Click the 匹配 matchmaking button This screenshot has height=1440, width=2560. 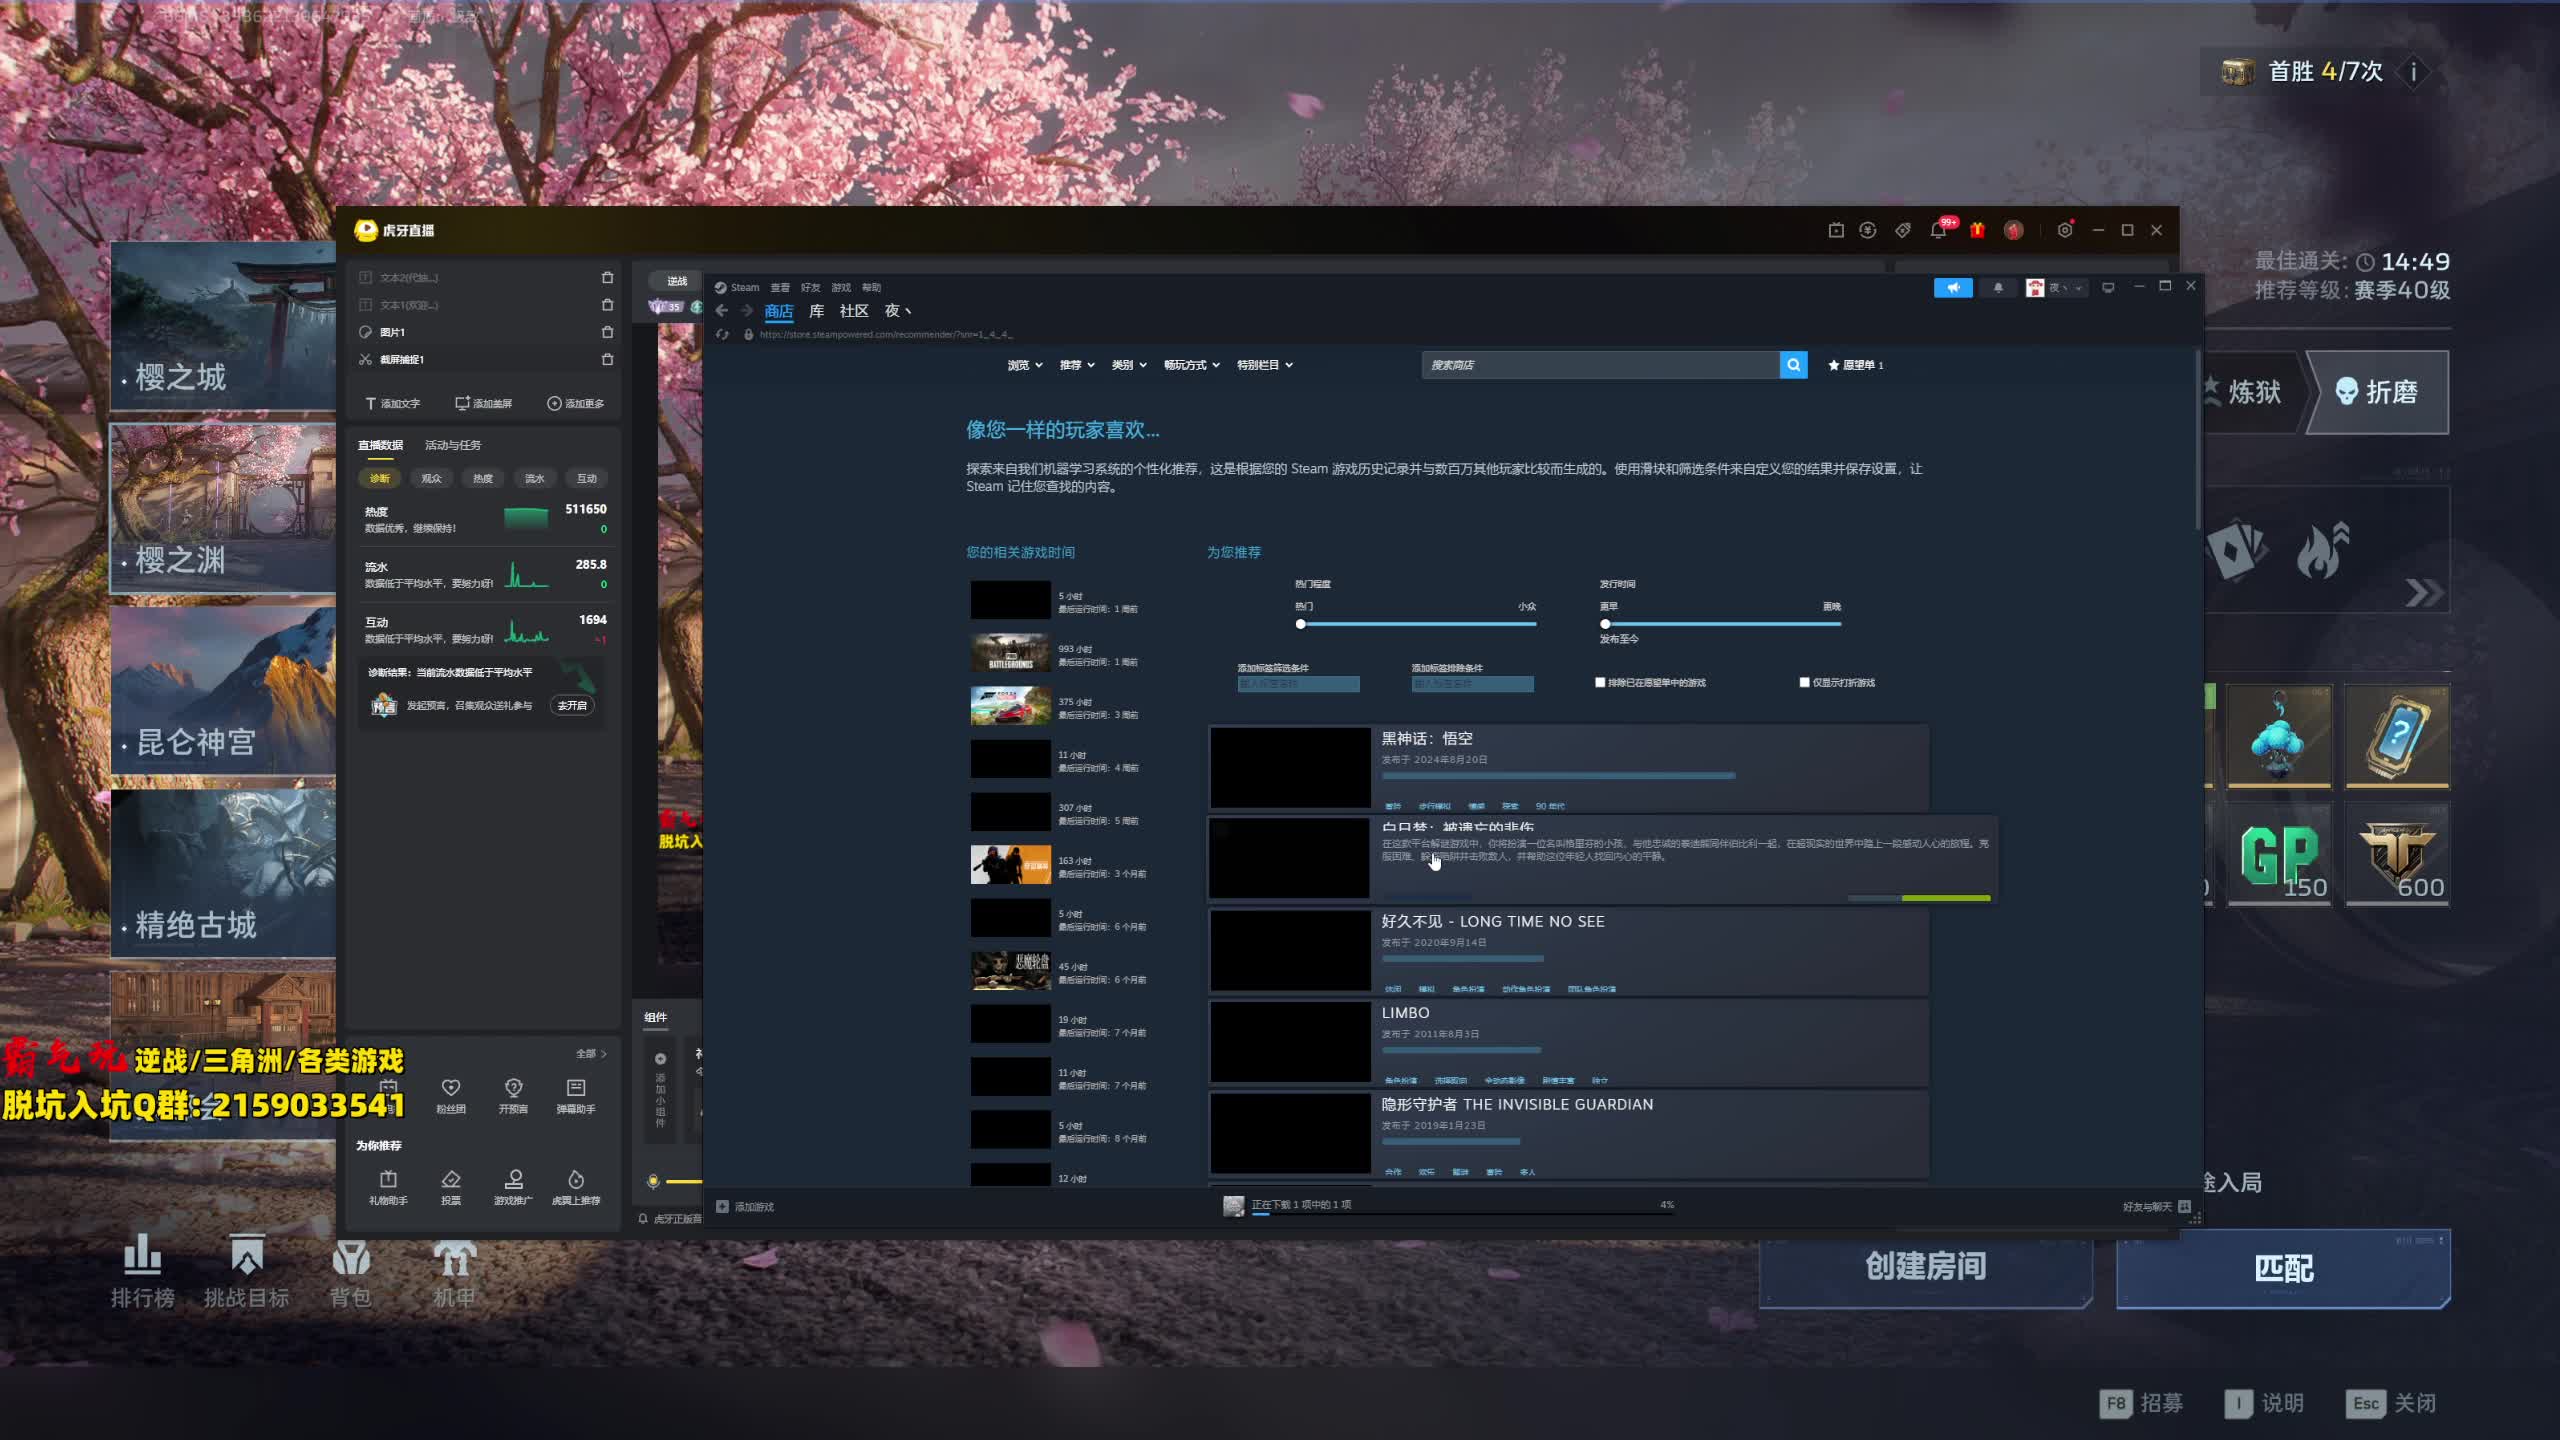pos(2283,1268)
